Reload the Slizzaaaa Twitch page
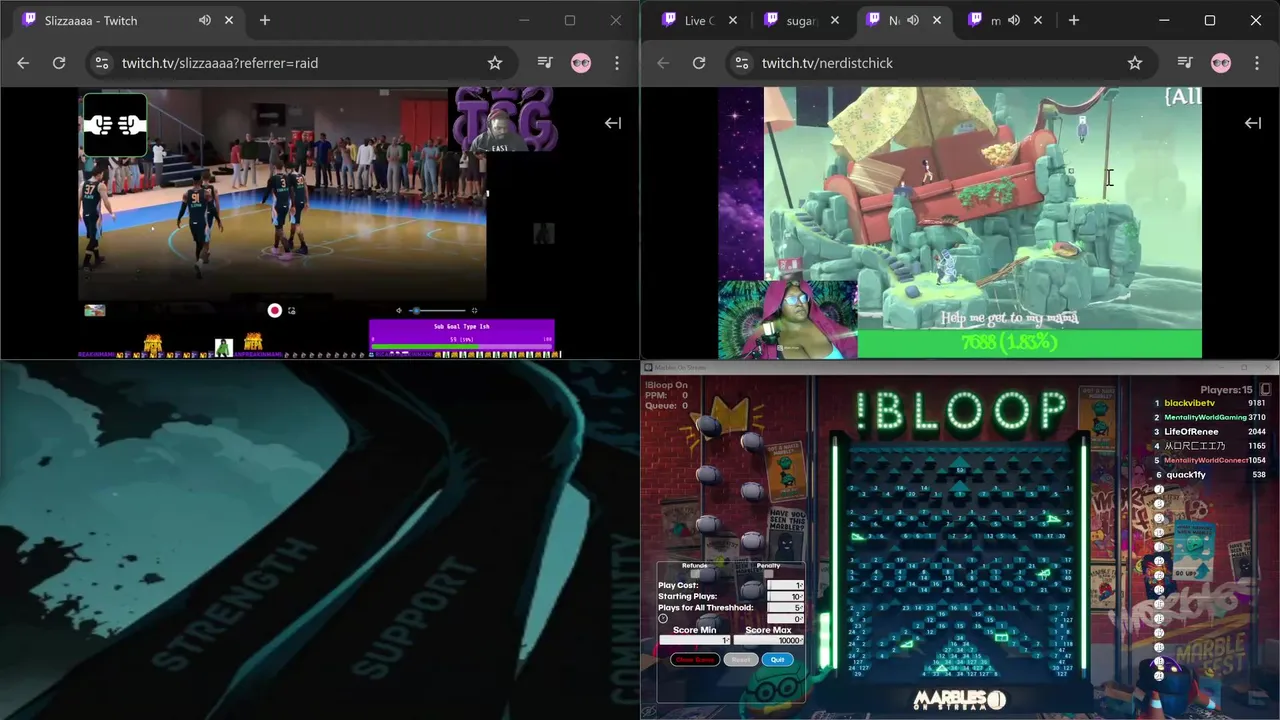 [x=59, y=63]
